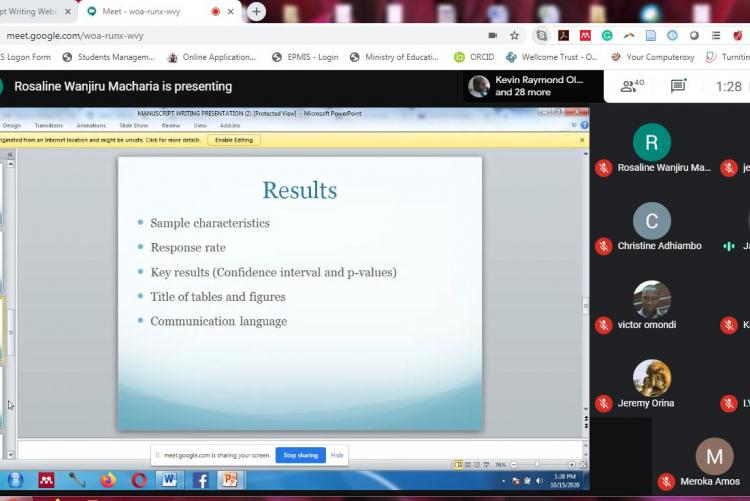Hide the screen sharing notification bar
750x501 pixels.
pos(337,455)
